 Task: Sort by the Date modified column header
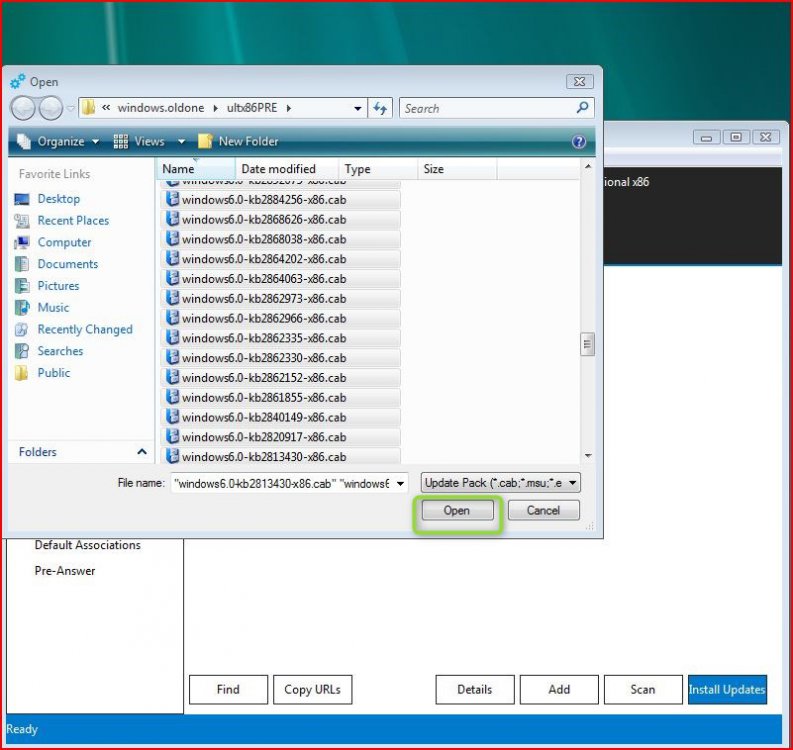[287, 169]
